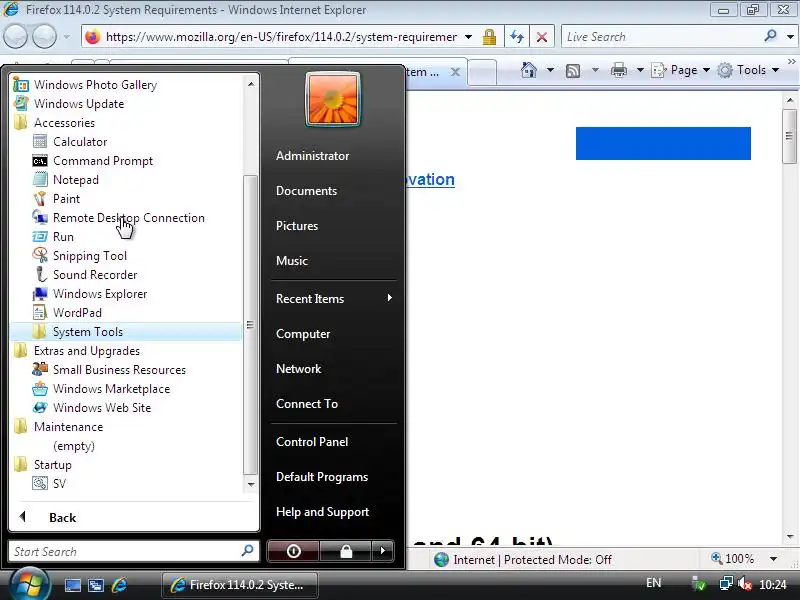Click the Start Search magnifier icon

247,551
